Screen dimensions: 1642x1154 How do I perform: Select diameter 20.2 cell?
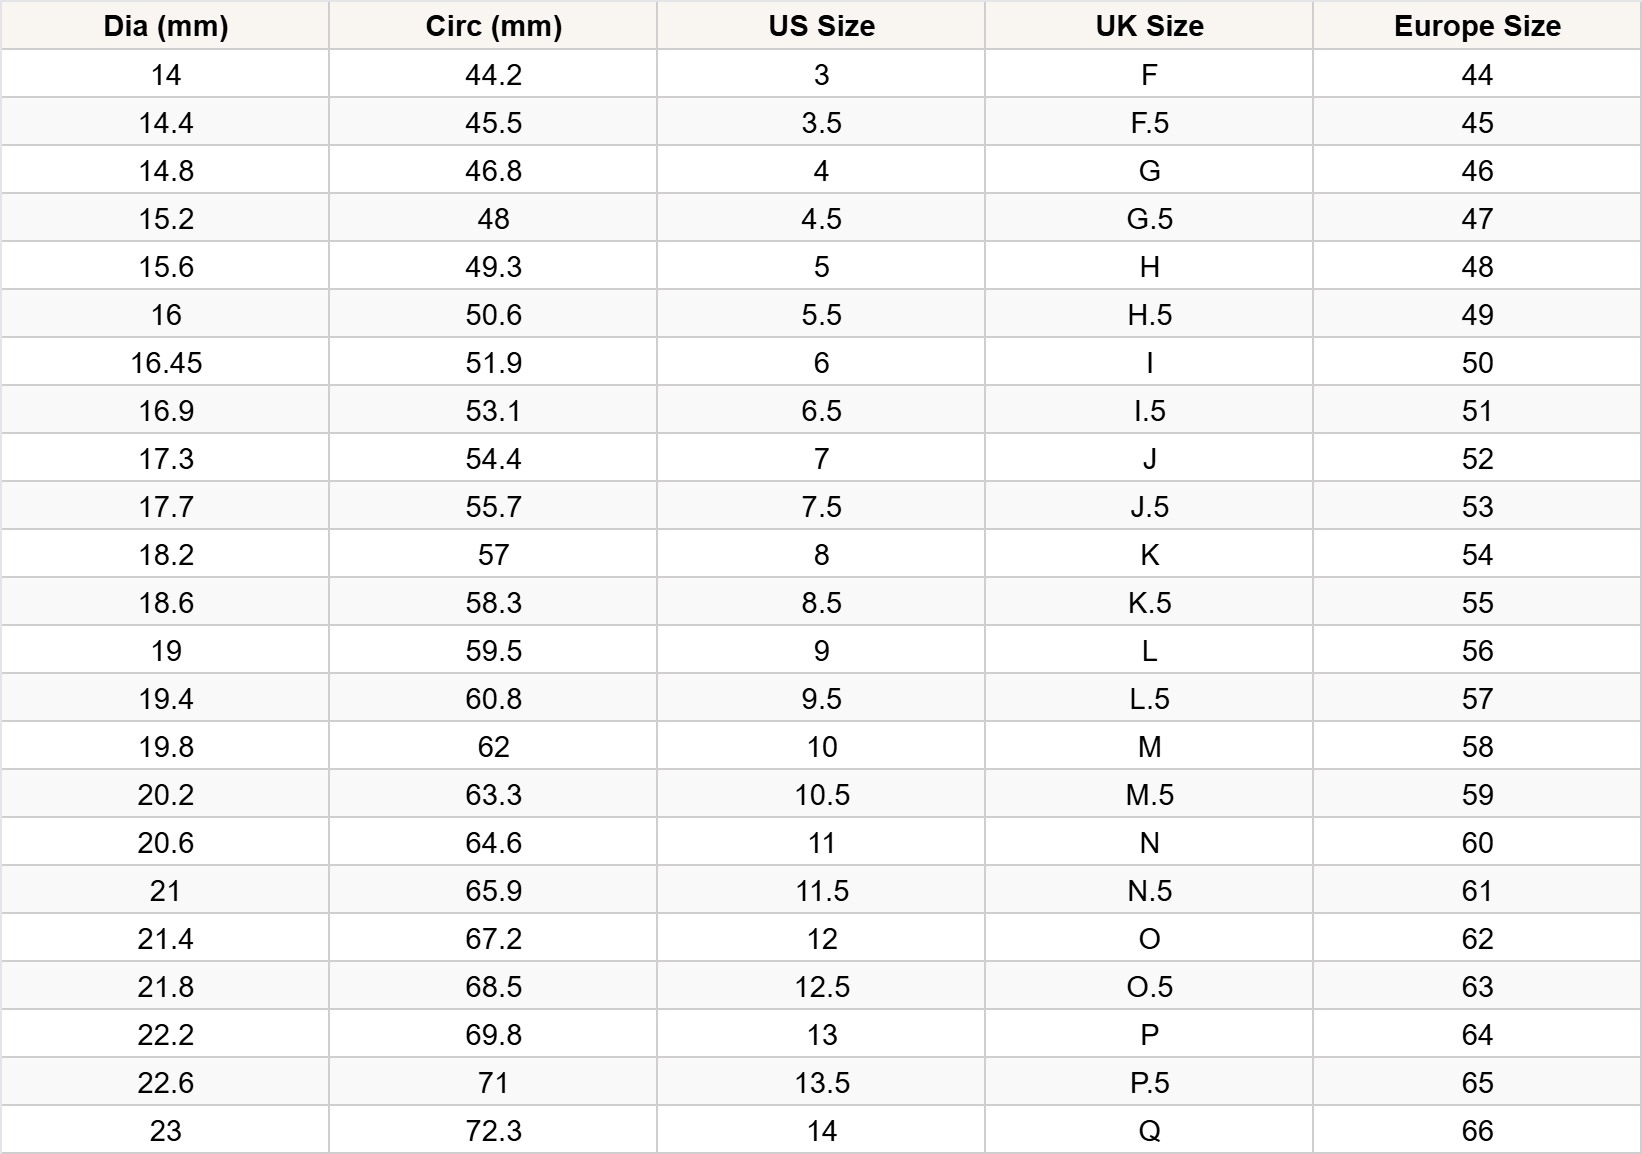(165, 795)
